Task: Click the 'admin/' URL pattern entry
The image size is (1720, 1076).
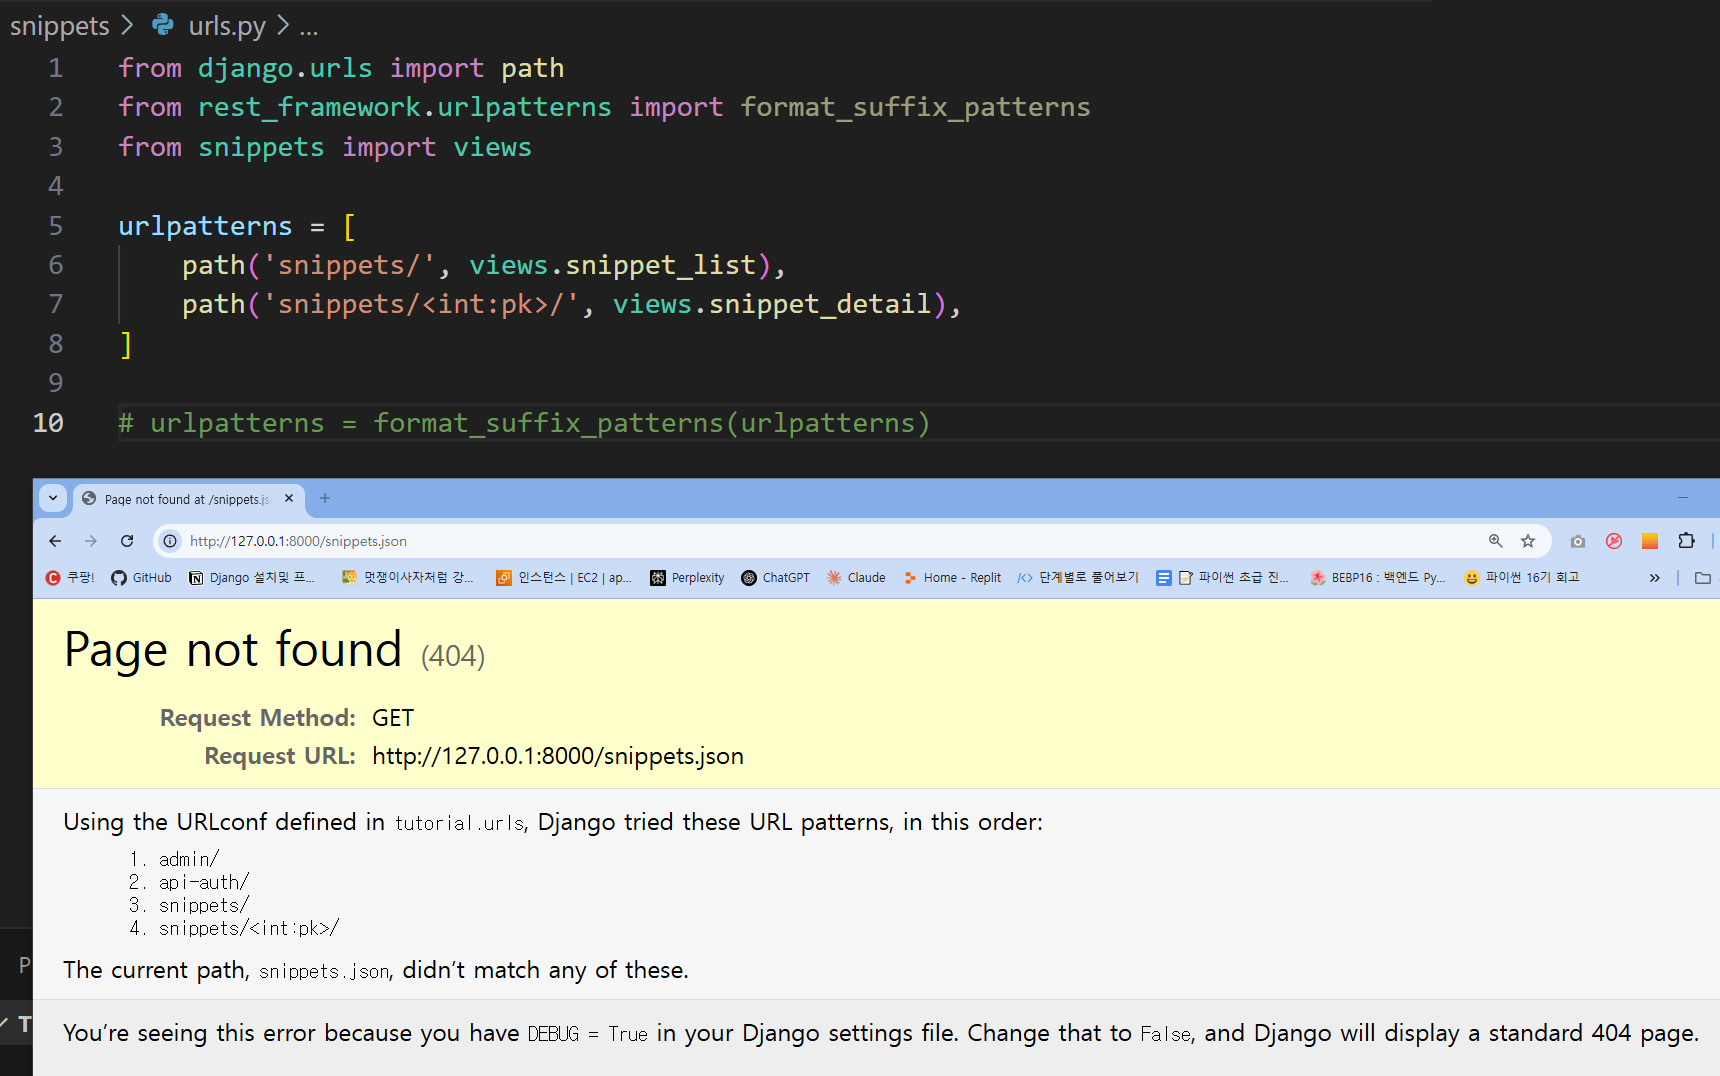Action: (x=189, y=859)
